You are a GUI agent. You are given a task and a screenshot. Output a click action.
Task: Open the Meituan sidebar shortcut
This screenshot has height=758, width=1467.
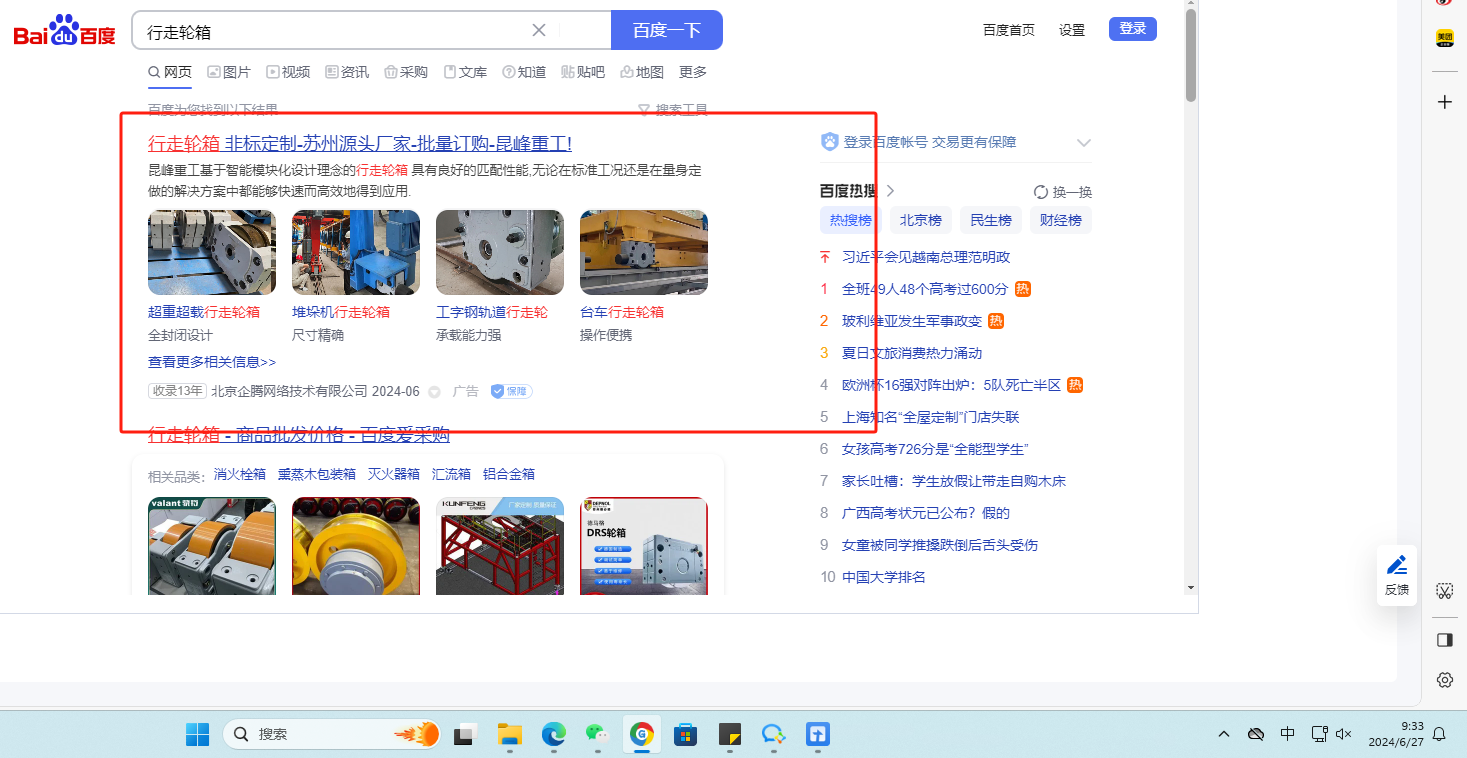point(1444,38)
